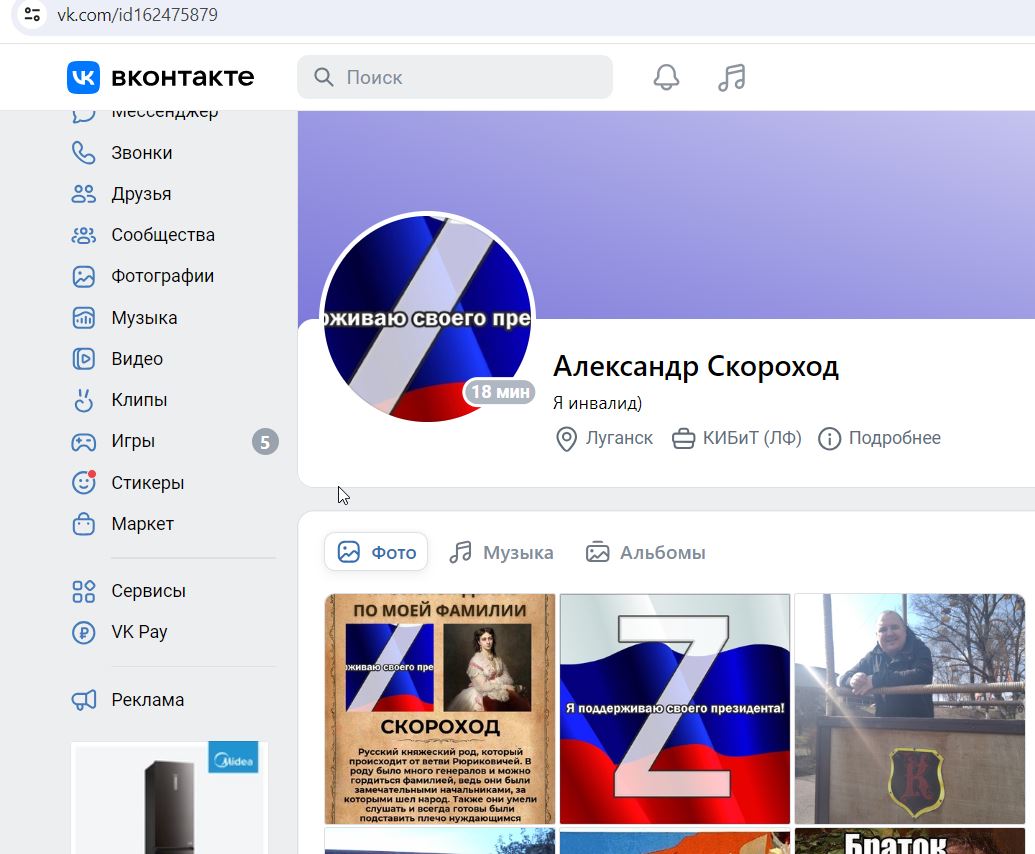
Task: Open the Маркет section
Action: pyautogui.click(x=142, y=523)
